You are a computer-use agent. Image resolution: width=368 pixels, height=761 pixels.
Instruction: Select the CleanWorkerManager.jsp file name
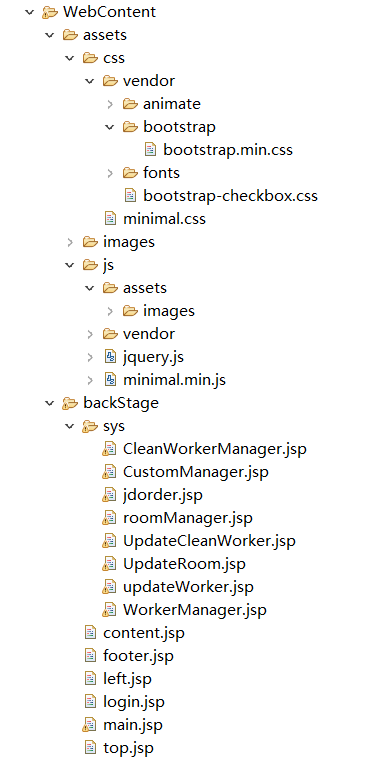tap(215, 449)
